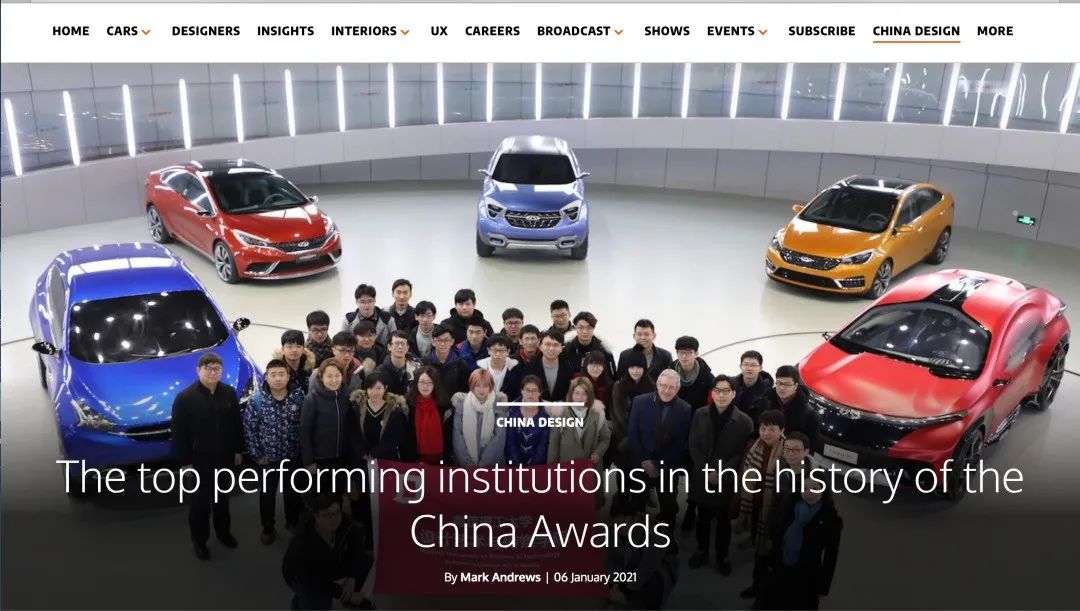
Task: Click the EVENTS menu label
Action: click(x=731, y=31)
